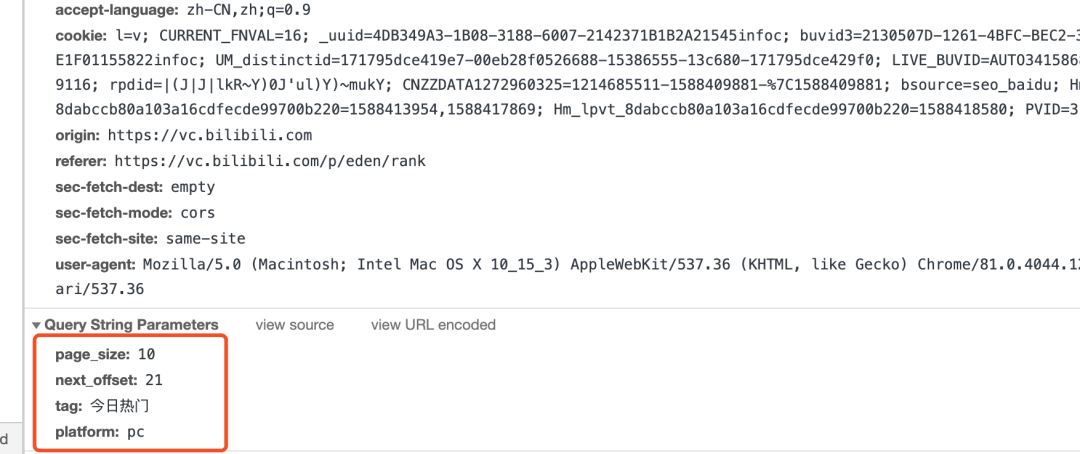Click the origin value https://vc.bilibili.com
This screenshot has width=1080, height=454.
click(x=209, y=135)
